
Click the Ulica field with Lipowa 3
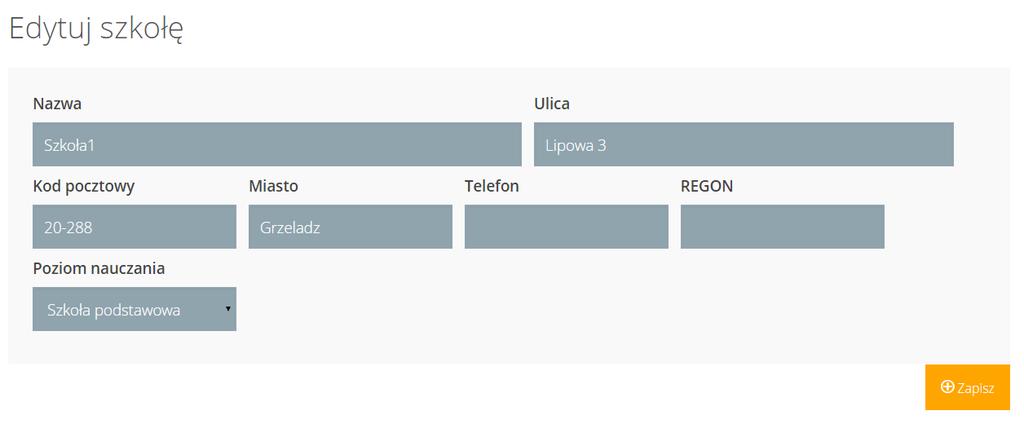744,144
